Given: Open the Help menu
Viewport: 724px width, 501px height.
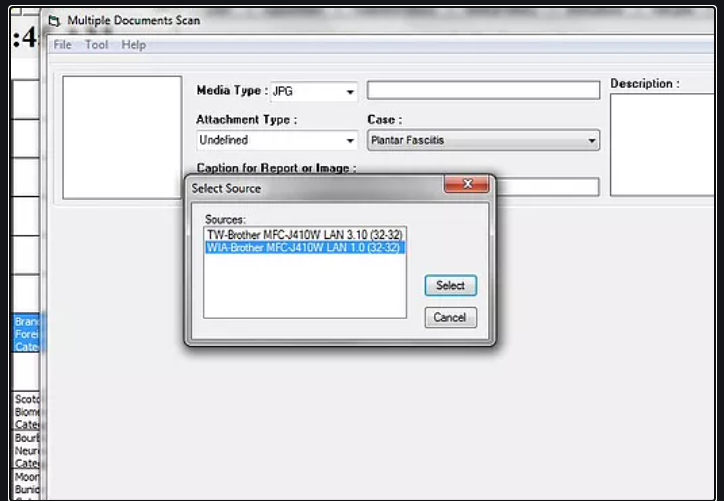Looking at the screenshot, I should (133, 45).
